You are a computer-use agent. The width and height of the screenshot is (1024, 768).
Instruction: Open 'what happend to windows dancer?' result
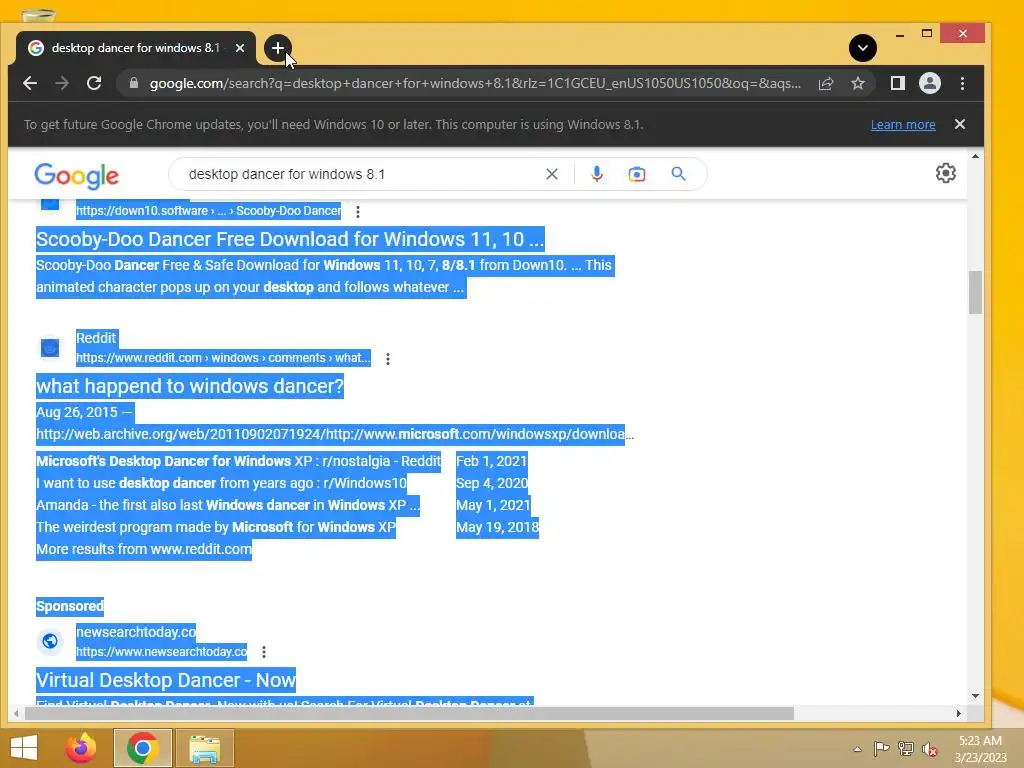[189, 386]
